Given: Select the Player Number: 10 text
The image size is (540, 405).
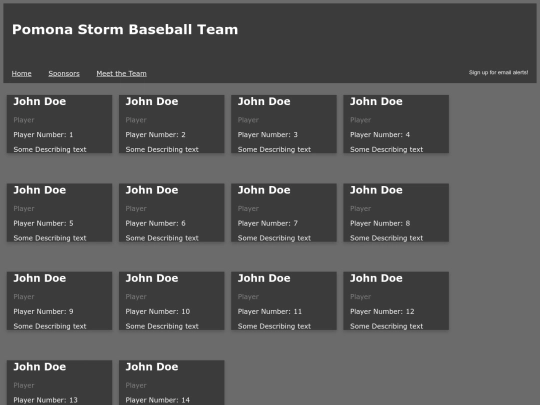Looking at the screenshot, I should tap(158, 311).
